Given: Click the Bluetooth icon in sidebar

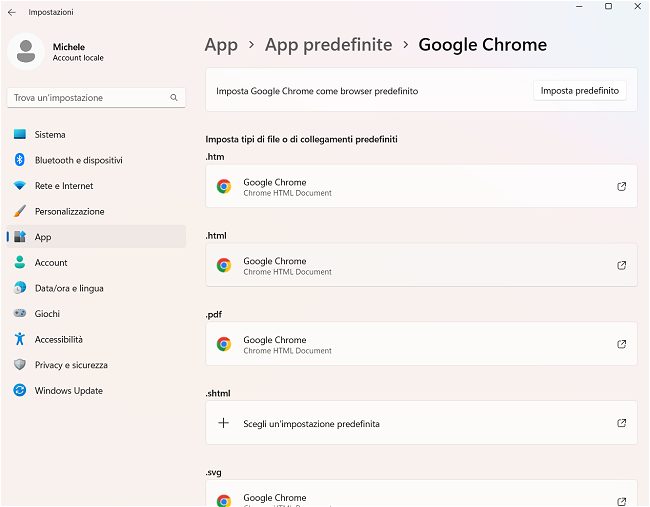Looking at the screenshot, I should click(x=19, y=160).
